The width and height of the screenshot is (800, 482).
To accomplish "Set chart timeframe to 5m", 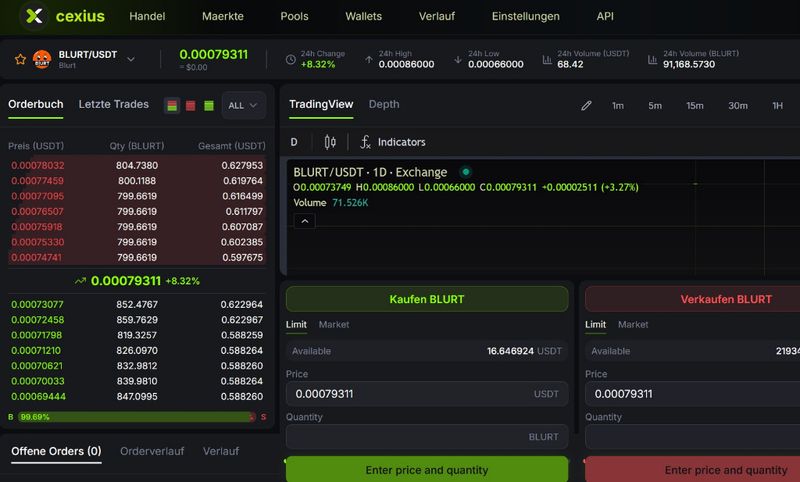I will [655, 106].
